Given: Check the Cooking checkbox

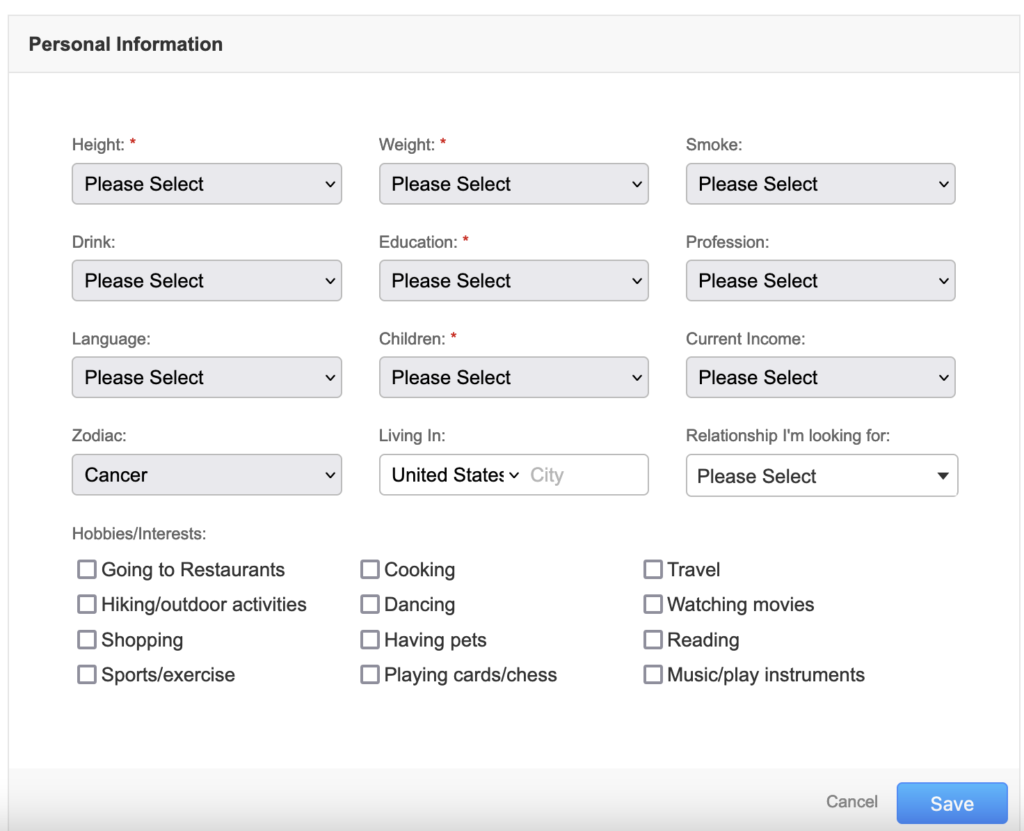Looking at the screenshot, I should [370, 569].
